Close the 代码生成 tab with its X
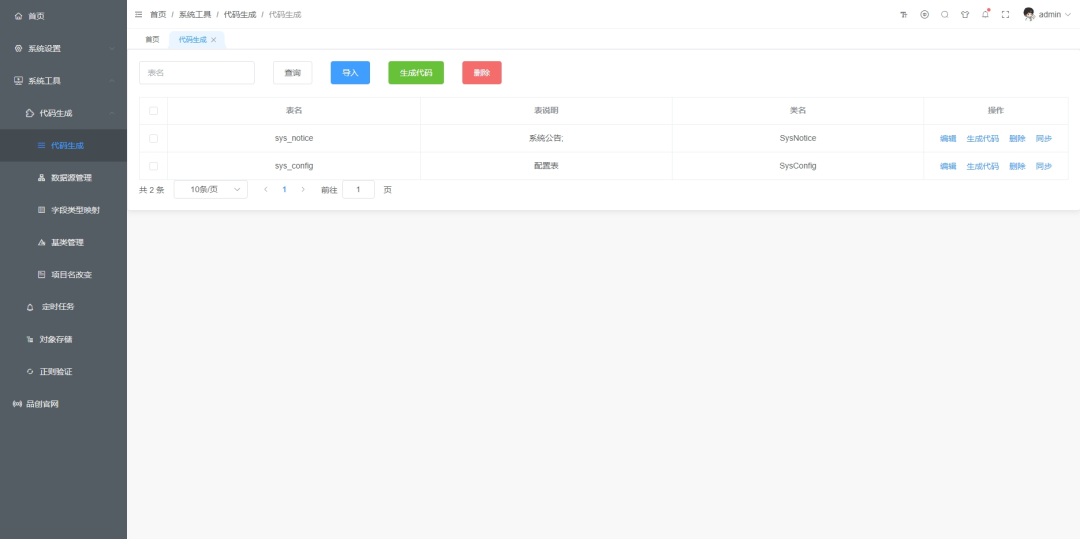The image size is (1080, 539). (214, 40)
